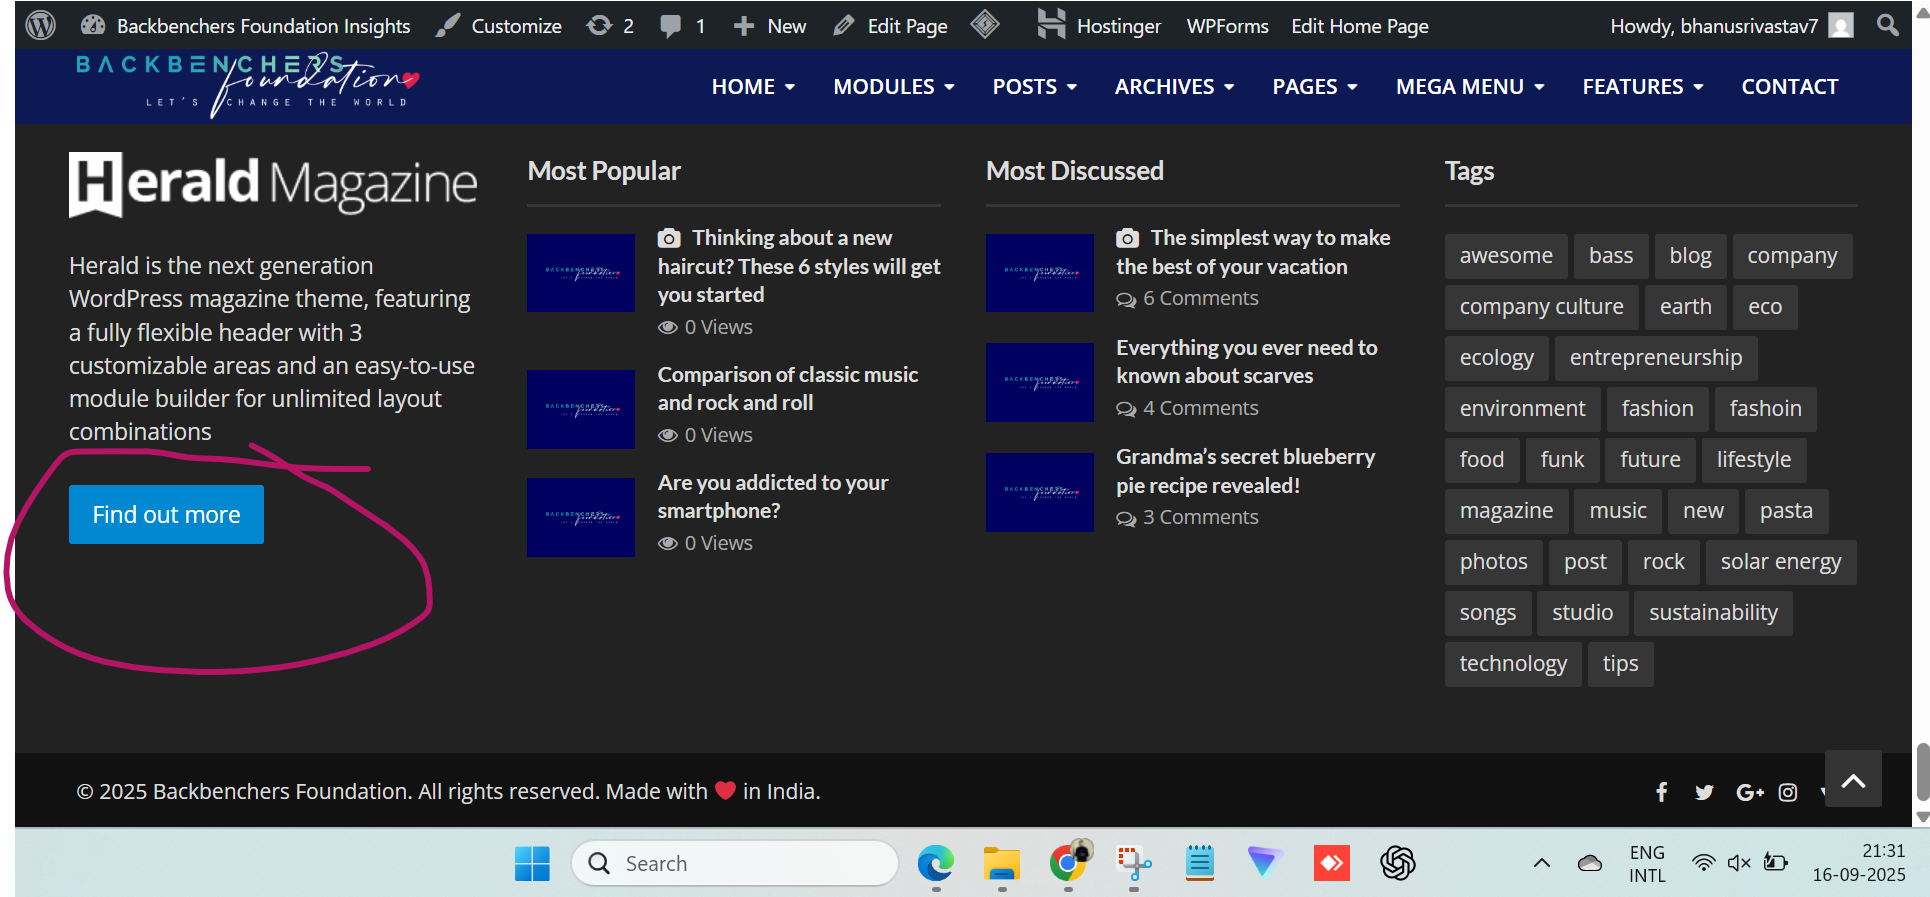This screenshot has height=897, width=1930.
Task: Click the Twitter icon in footer
Action: tap(1704, 792)
